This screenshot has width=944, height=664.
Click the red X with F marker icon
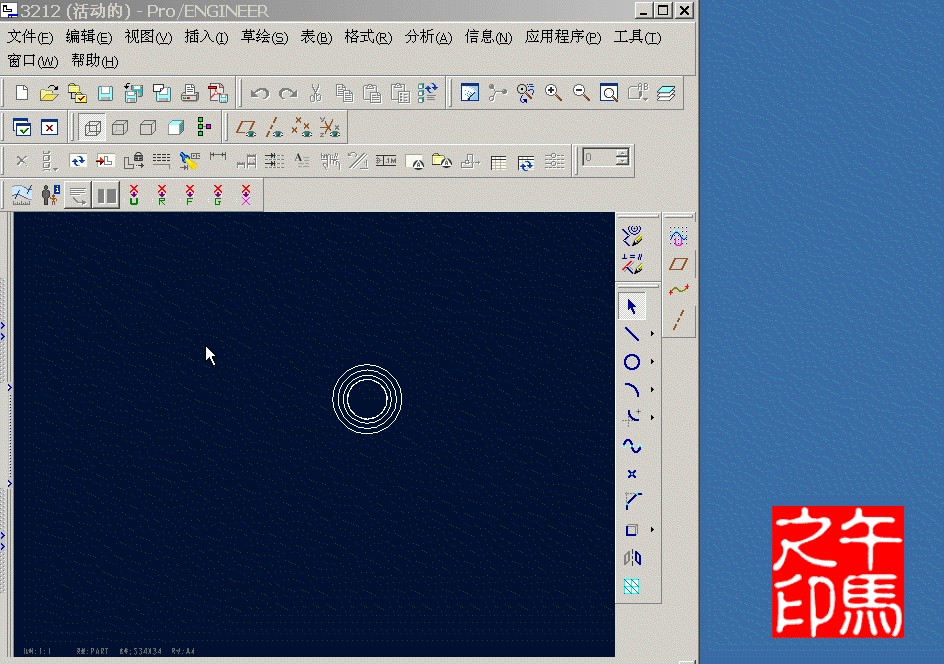(x=190, y=195)
